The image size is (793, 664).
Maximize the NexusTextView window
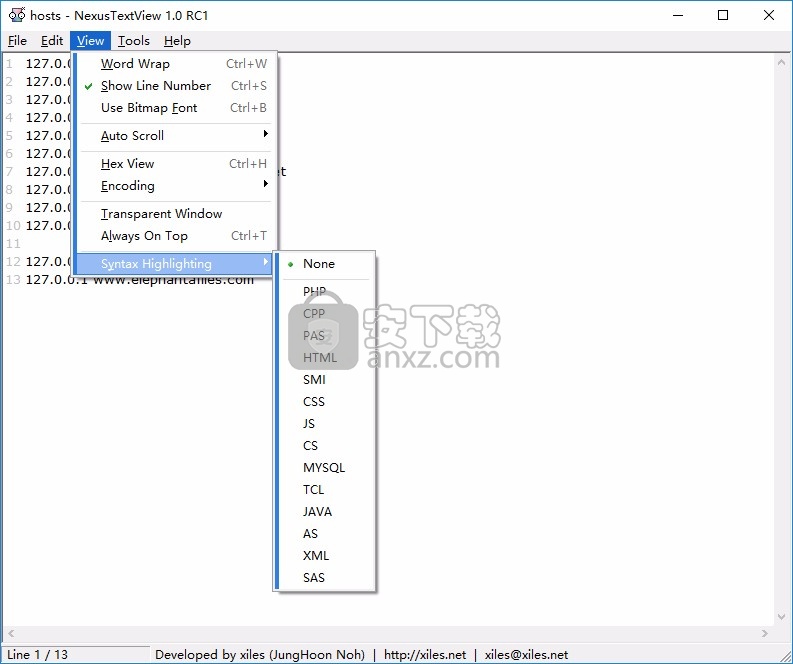[723, 15]
